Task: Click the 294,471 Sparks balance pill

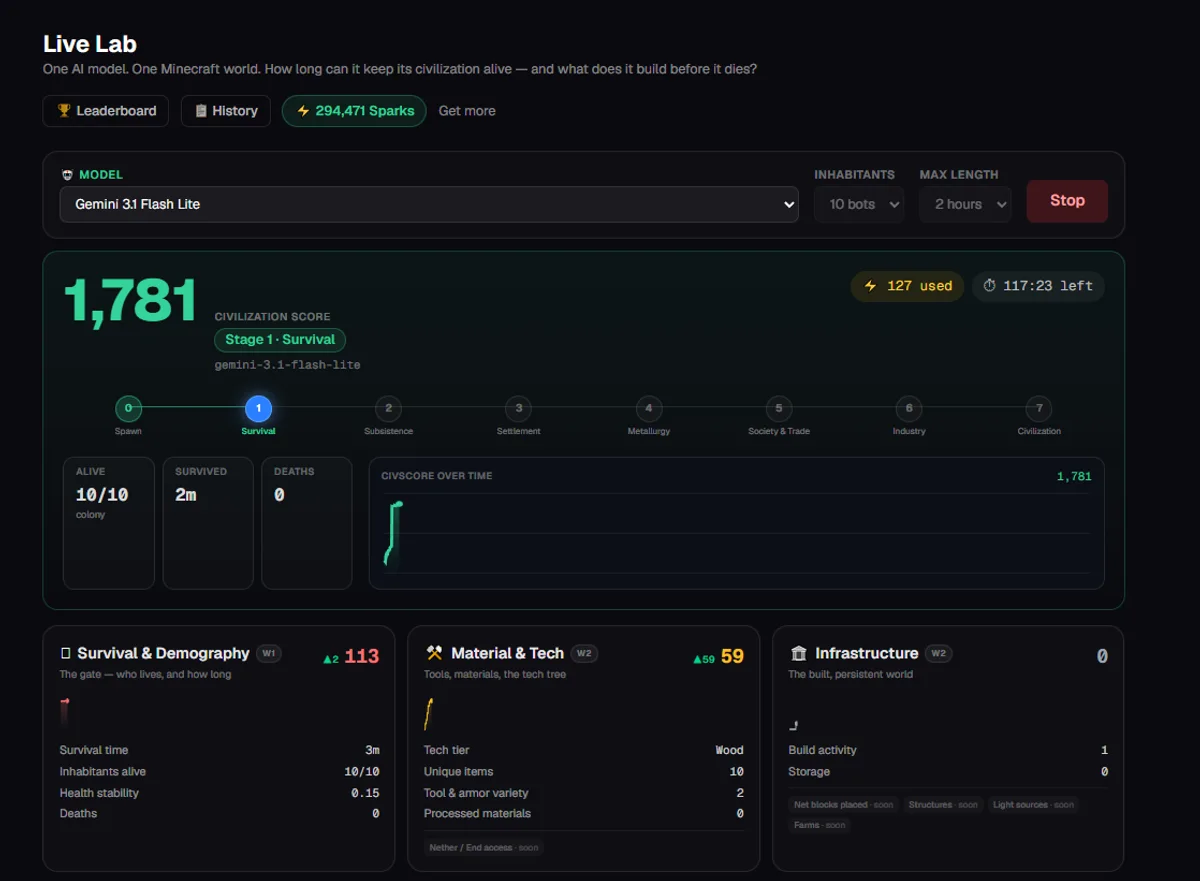Action: (x=354, y=111)
